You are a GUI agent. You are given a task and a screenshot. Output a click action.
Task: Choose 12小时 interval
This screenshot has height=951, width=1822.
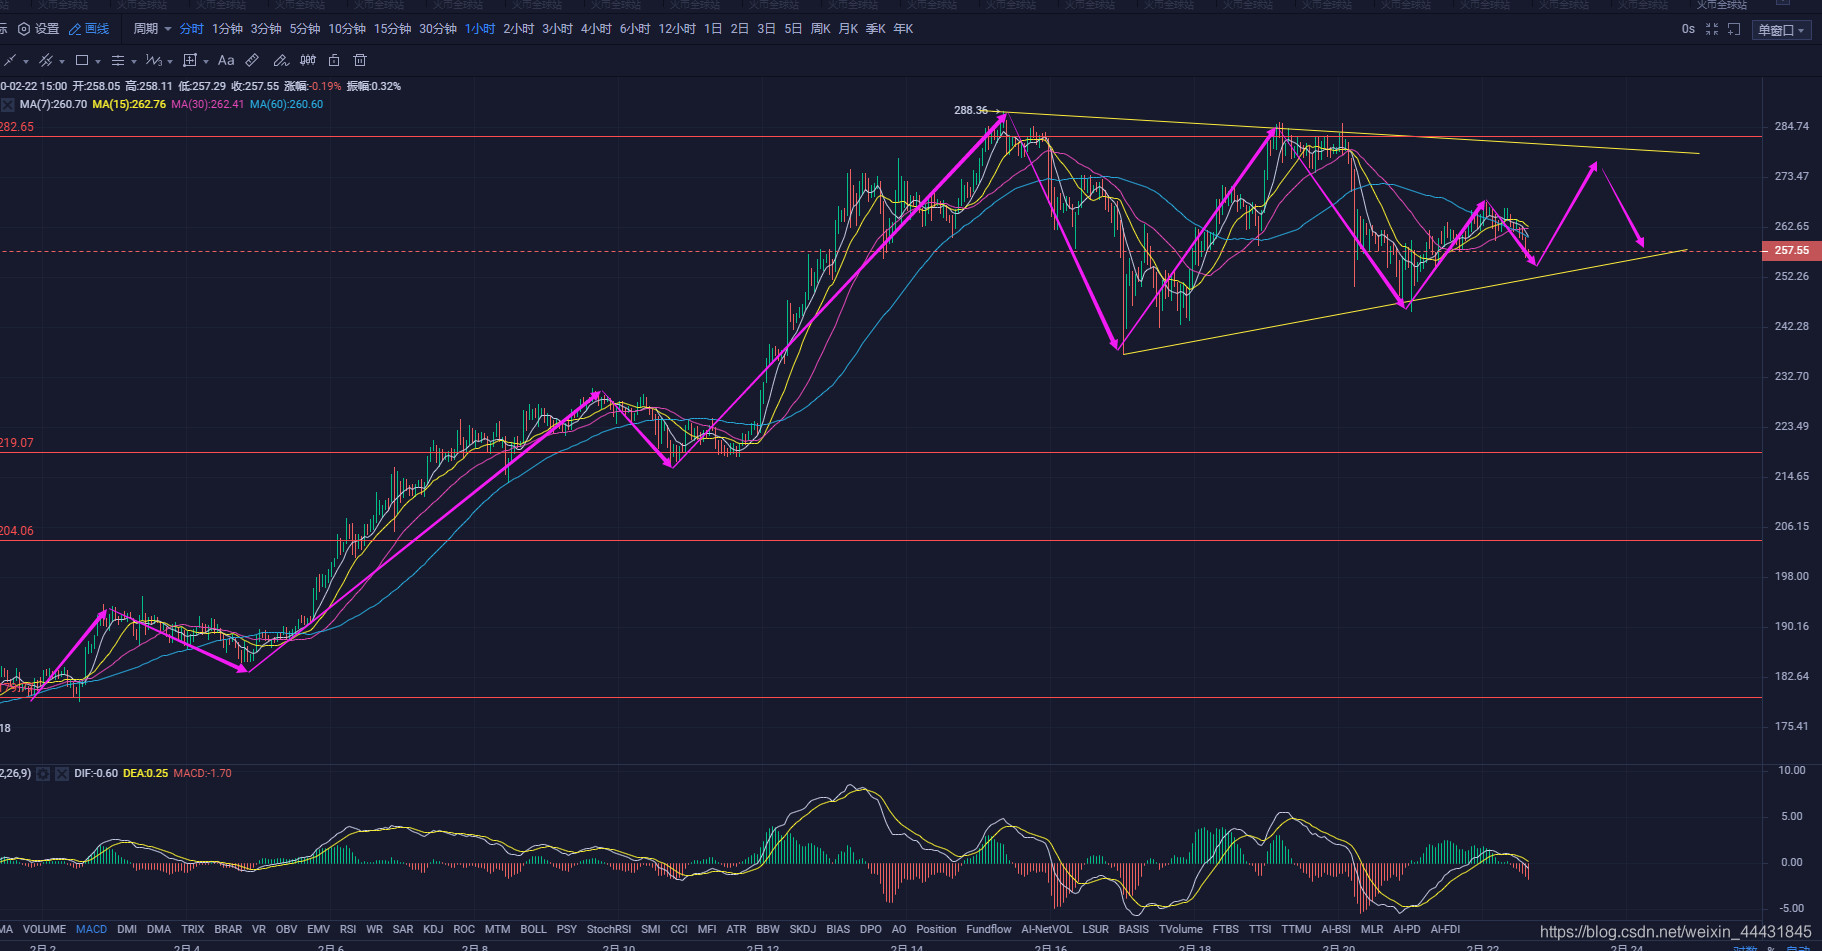pos(677,29)
